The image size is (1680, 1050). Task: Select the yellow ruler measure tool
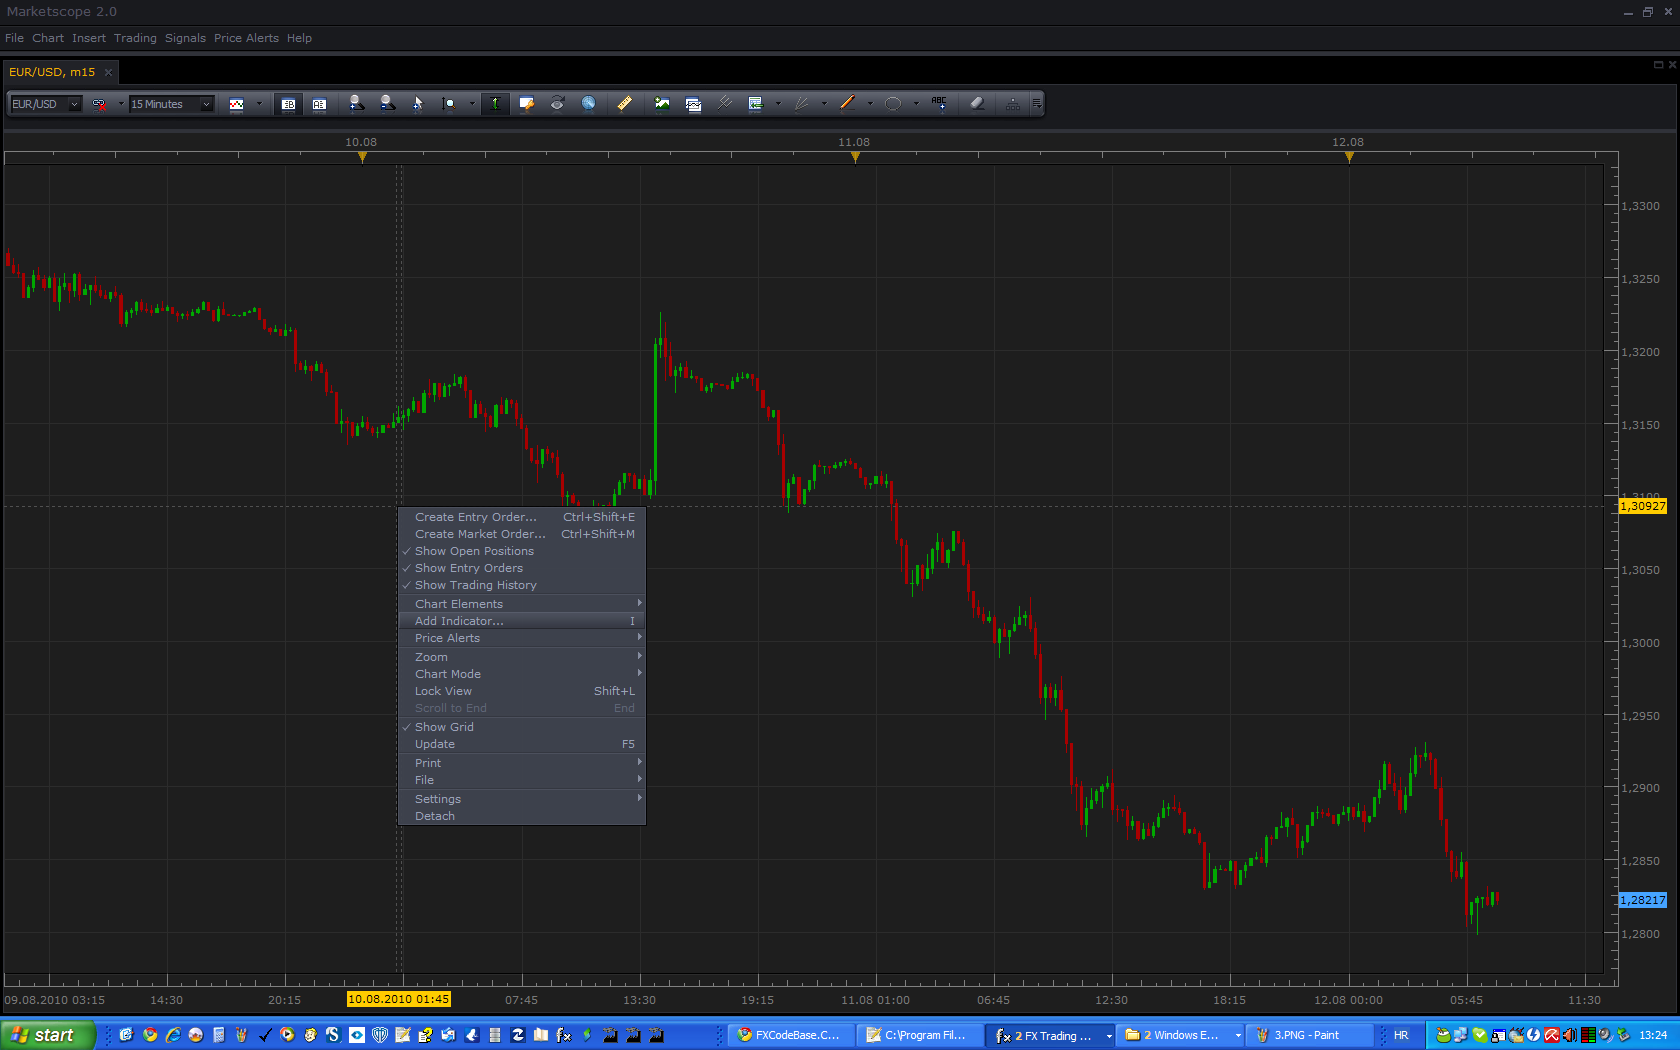(x=625, y=103)
